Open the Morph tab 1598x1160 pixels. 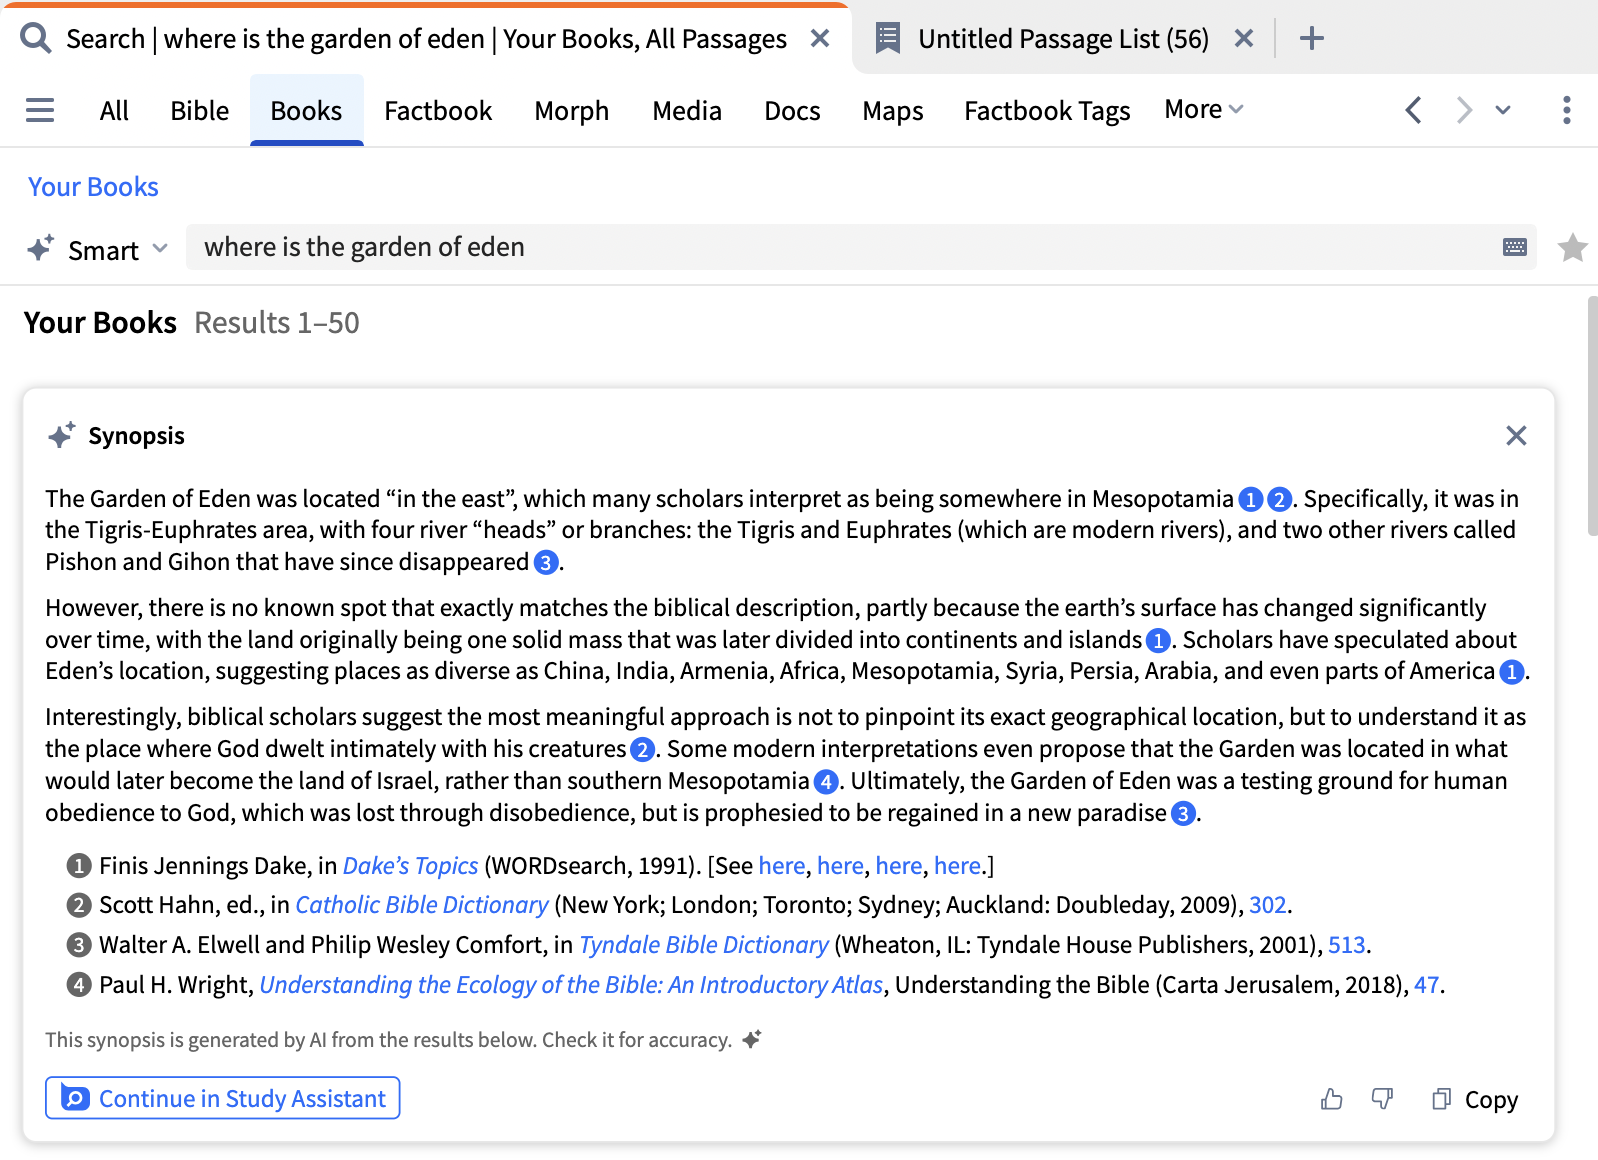(x=572, y=111)
